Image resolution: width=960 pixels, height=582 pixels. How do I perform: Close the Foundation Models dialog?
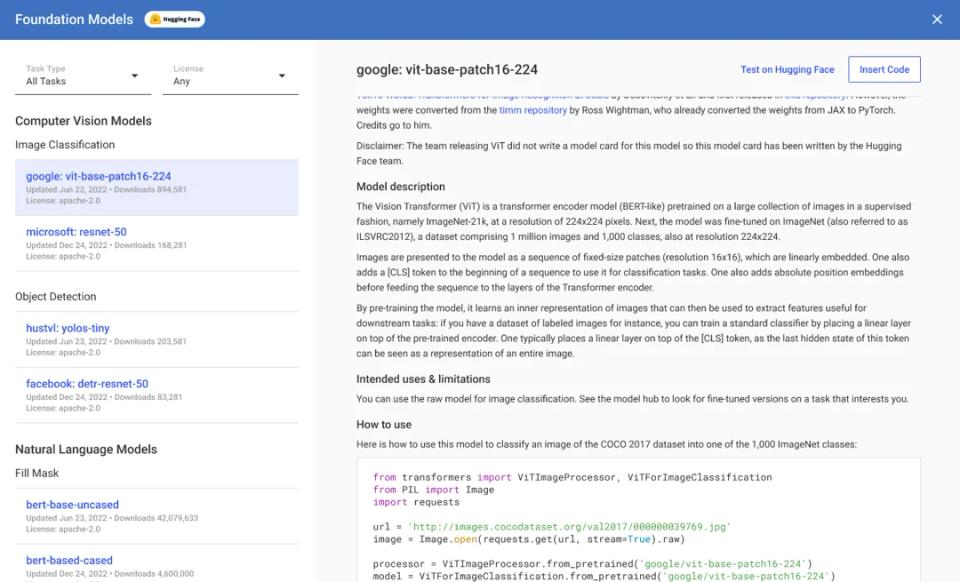click(937, 20)
